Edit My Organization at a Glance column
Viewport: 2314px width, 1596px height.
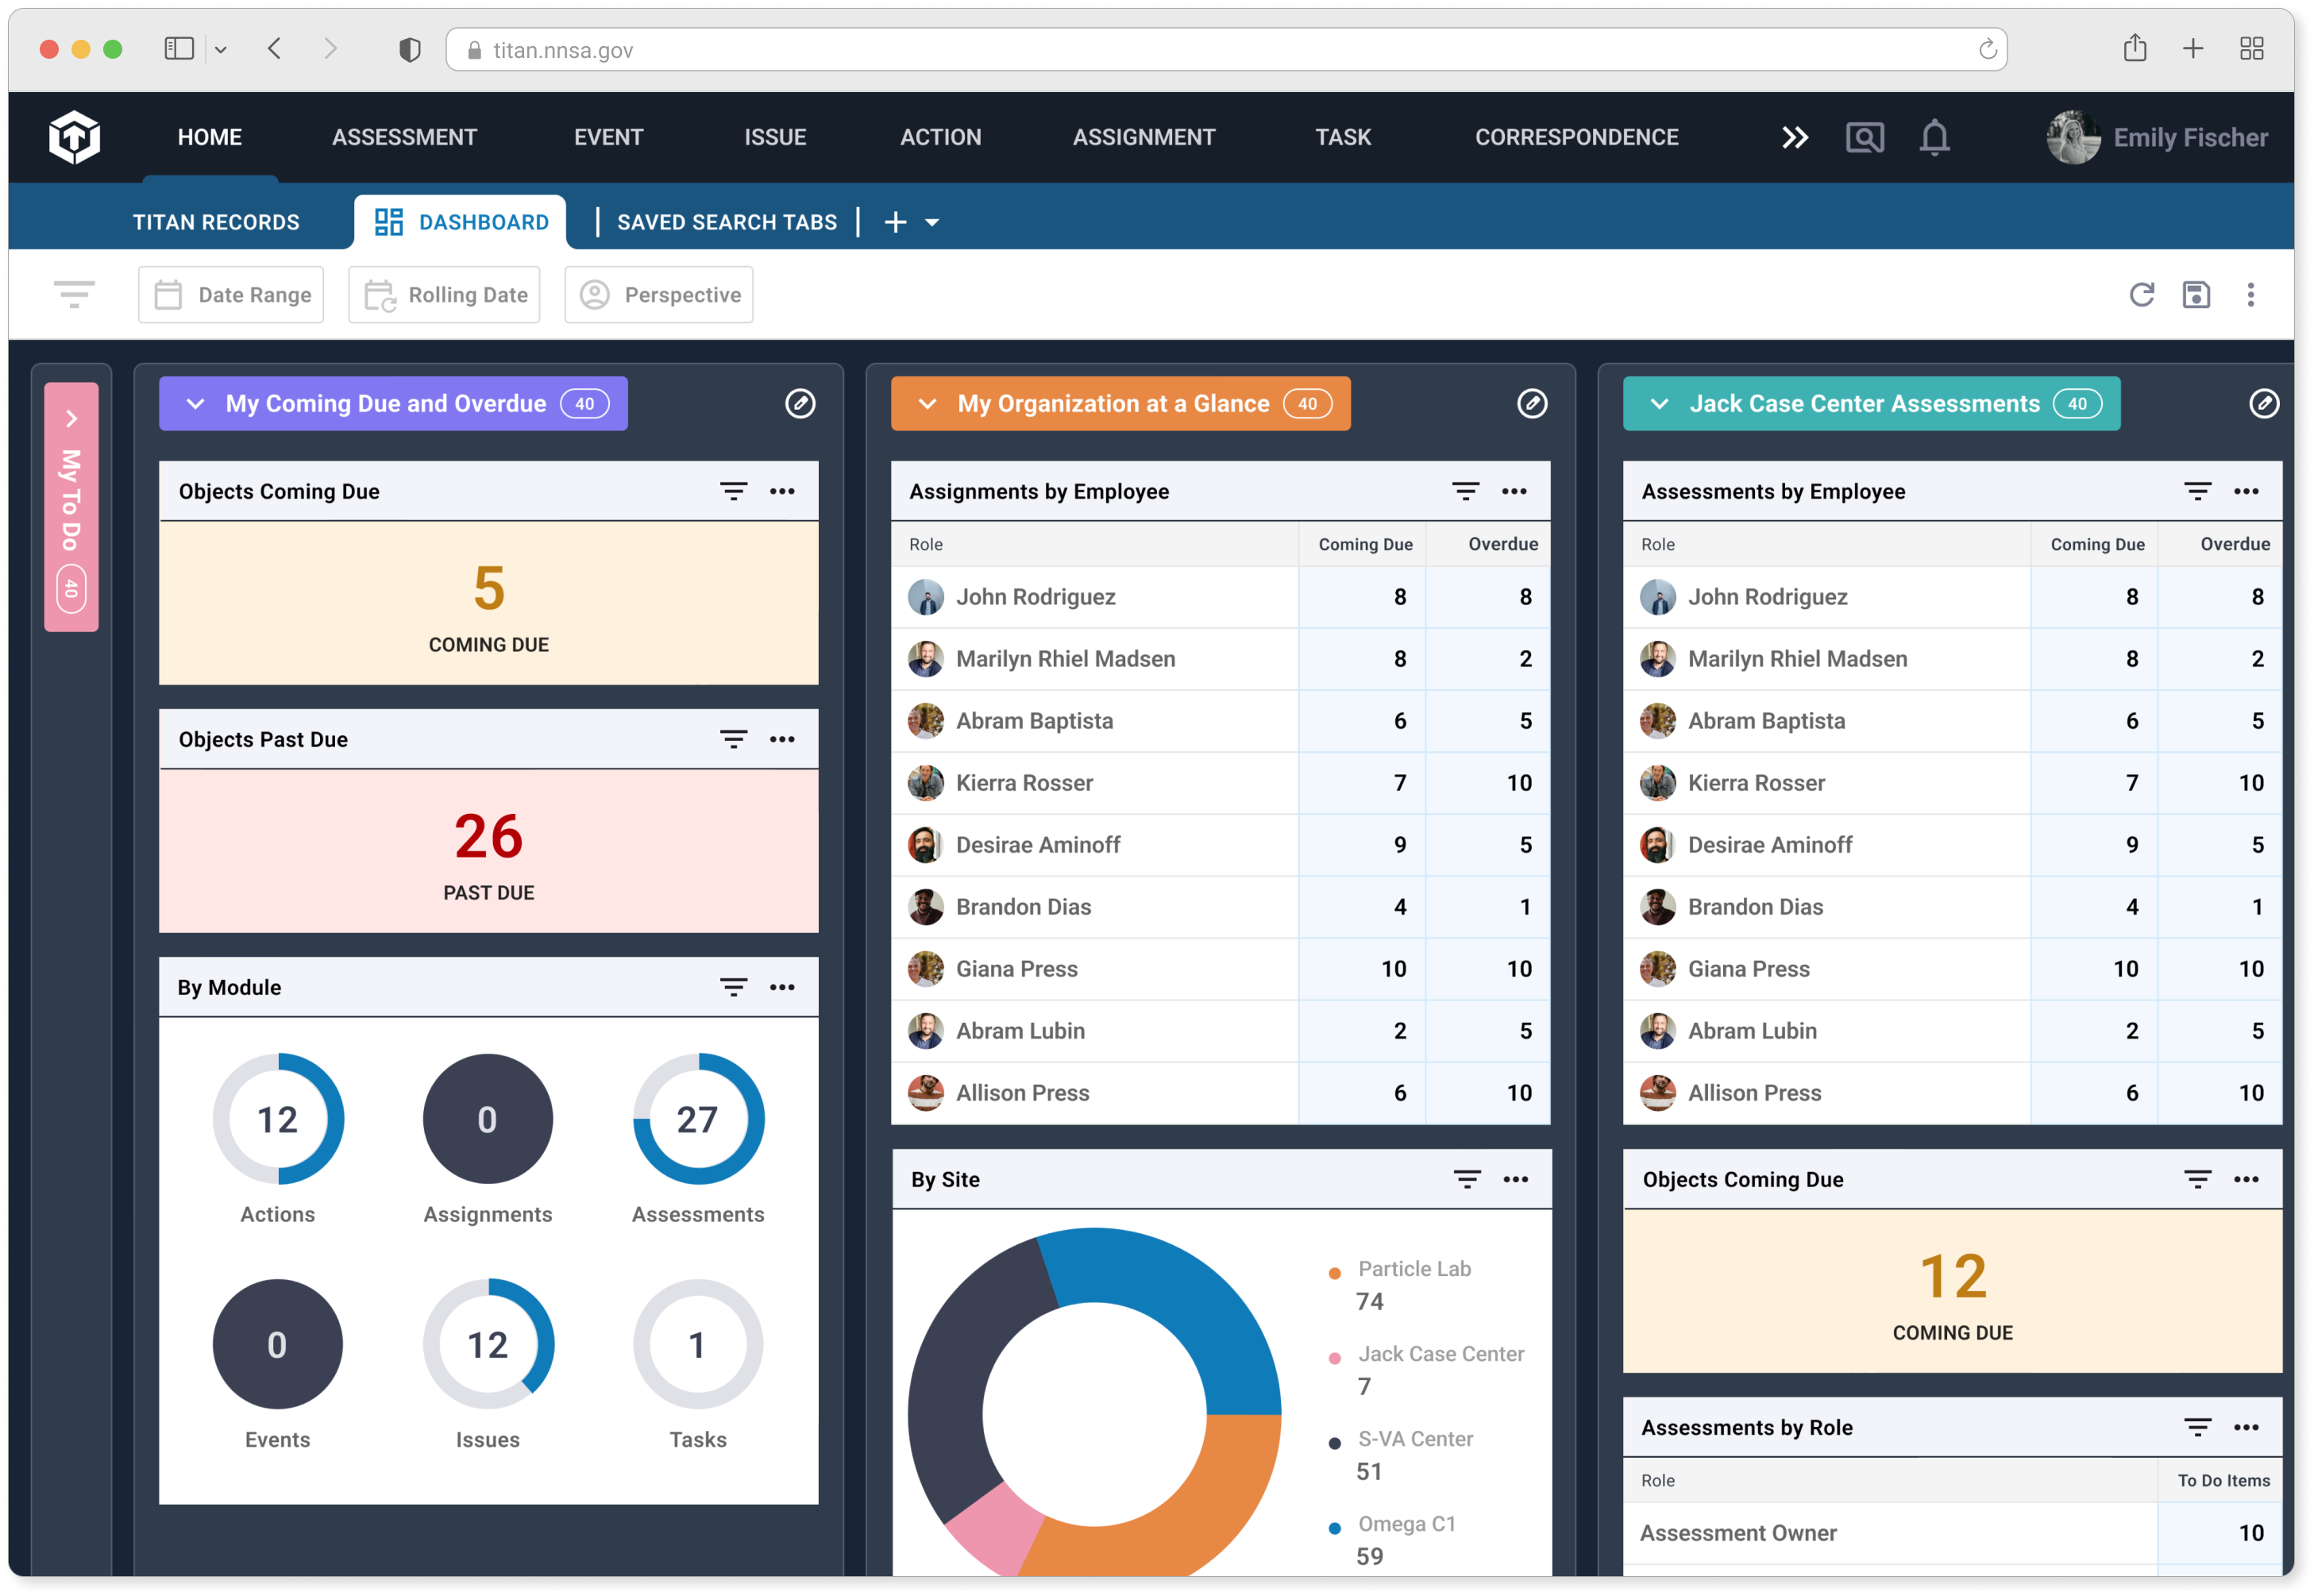pos(1532,403)
